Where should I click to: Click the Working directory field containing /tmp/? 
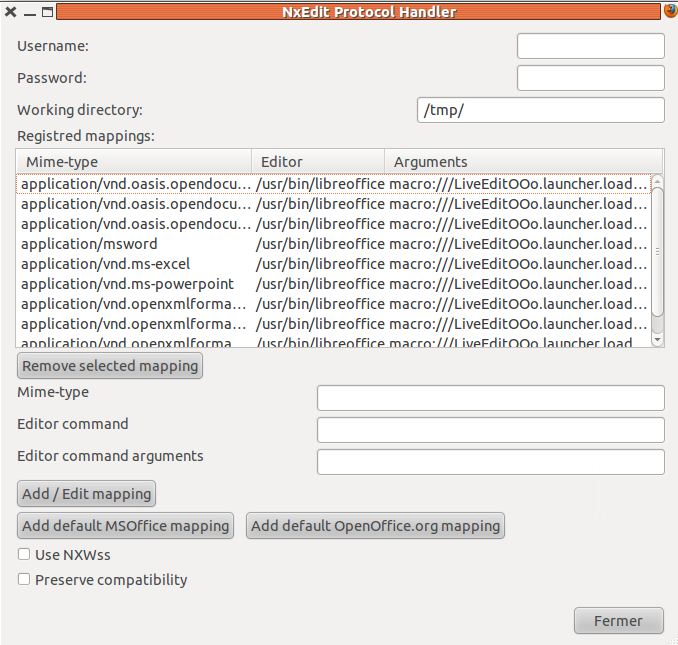coord(540,110)
